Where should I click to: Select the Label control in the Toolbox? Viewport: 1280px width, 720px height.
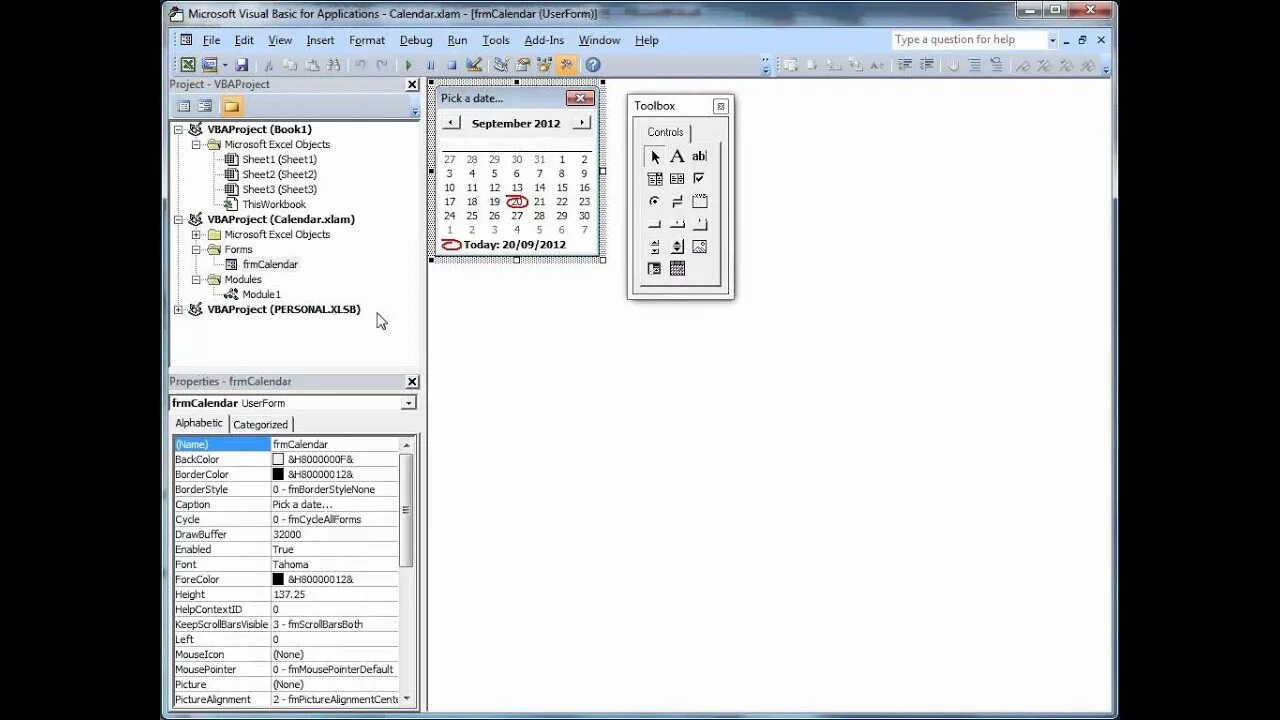(677, 156)
